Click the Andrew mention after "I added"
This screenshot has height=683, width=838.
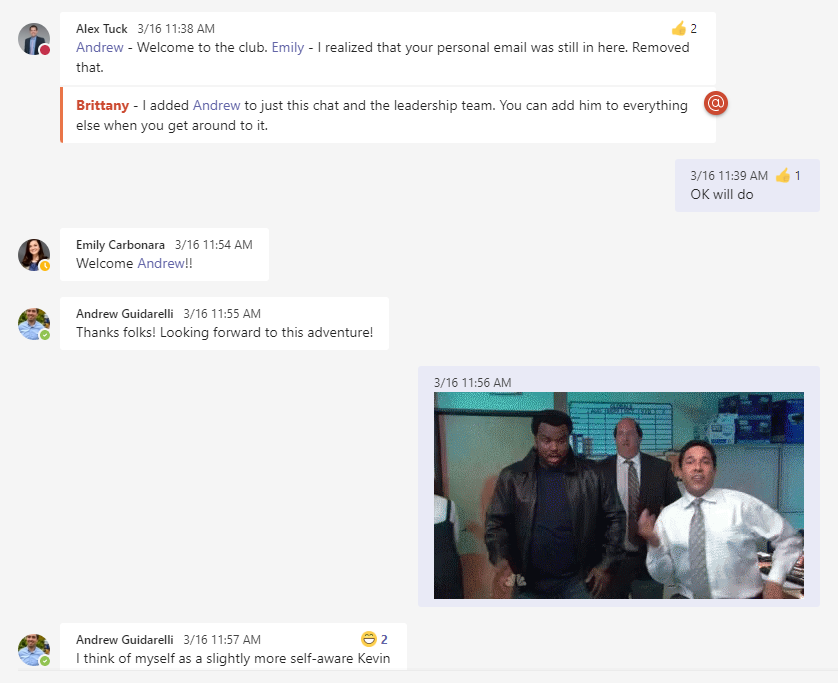point(216,105)
